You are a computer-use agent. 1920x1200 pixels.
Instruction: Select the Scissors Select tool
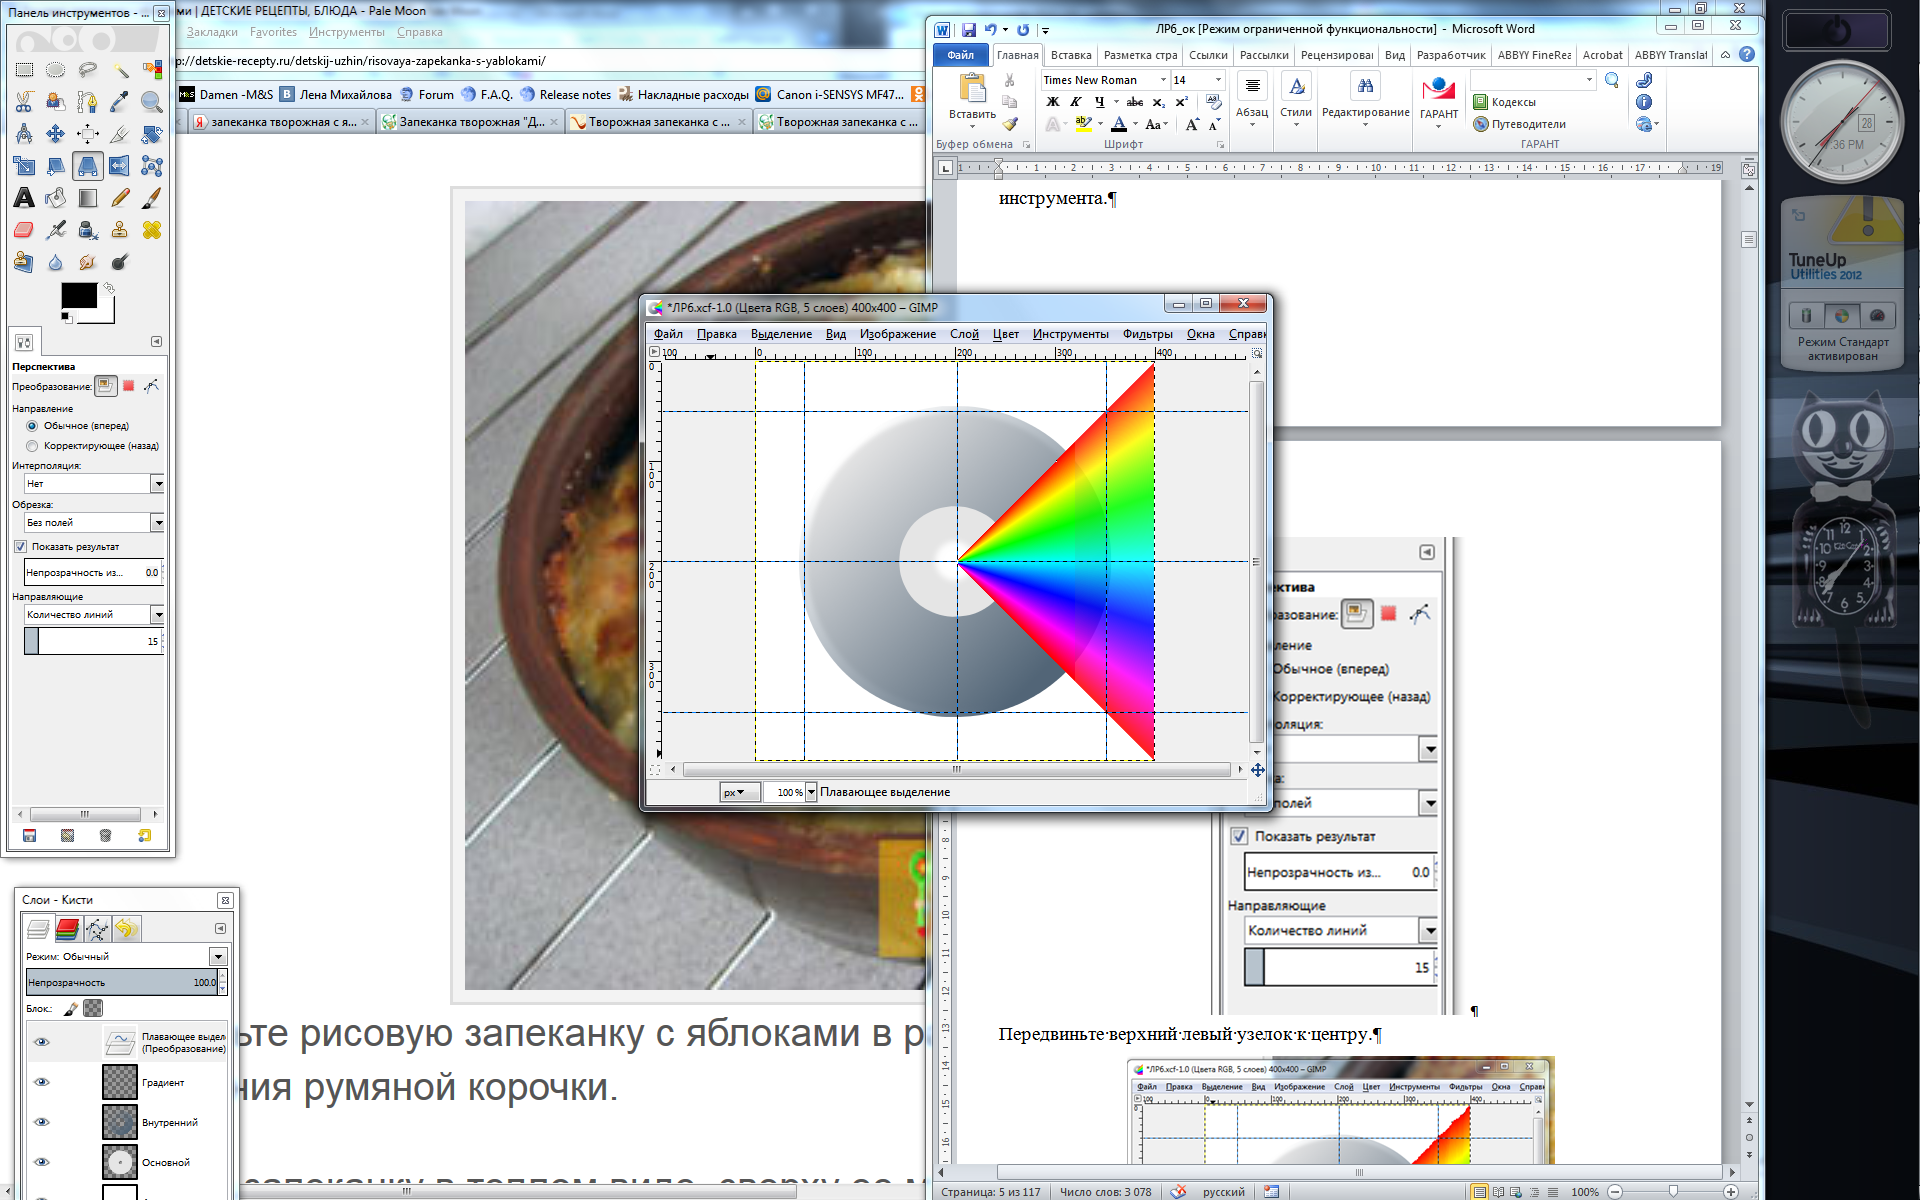tap(24, 102)
